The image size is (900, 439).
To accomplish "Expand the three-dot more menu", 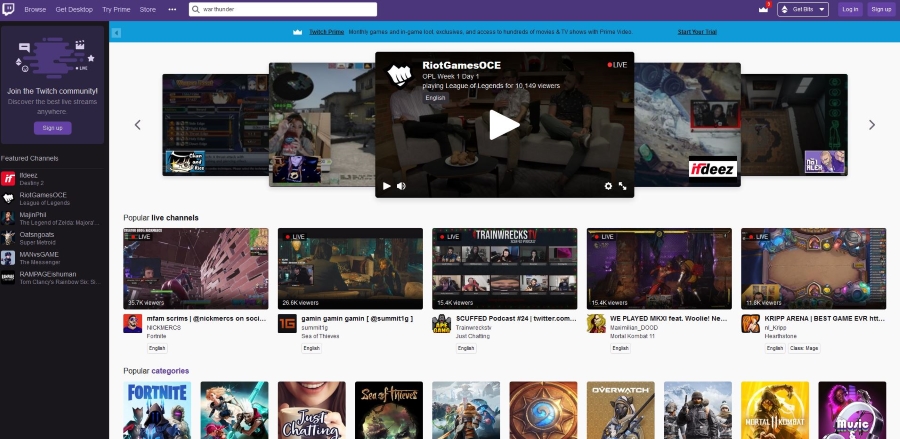I will tap(172, 10).
